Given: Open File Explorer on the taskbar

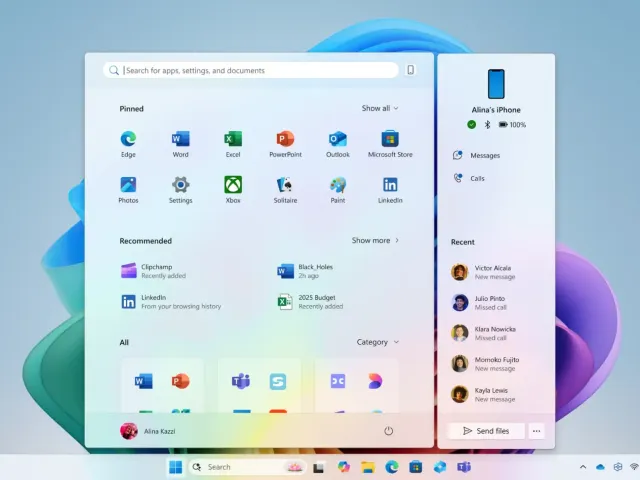Looking at the screenshot, I should [368, 467].
